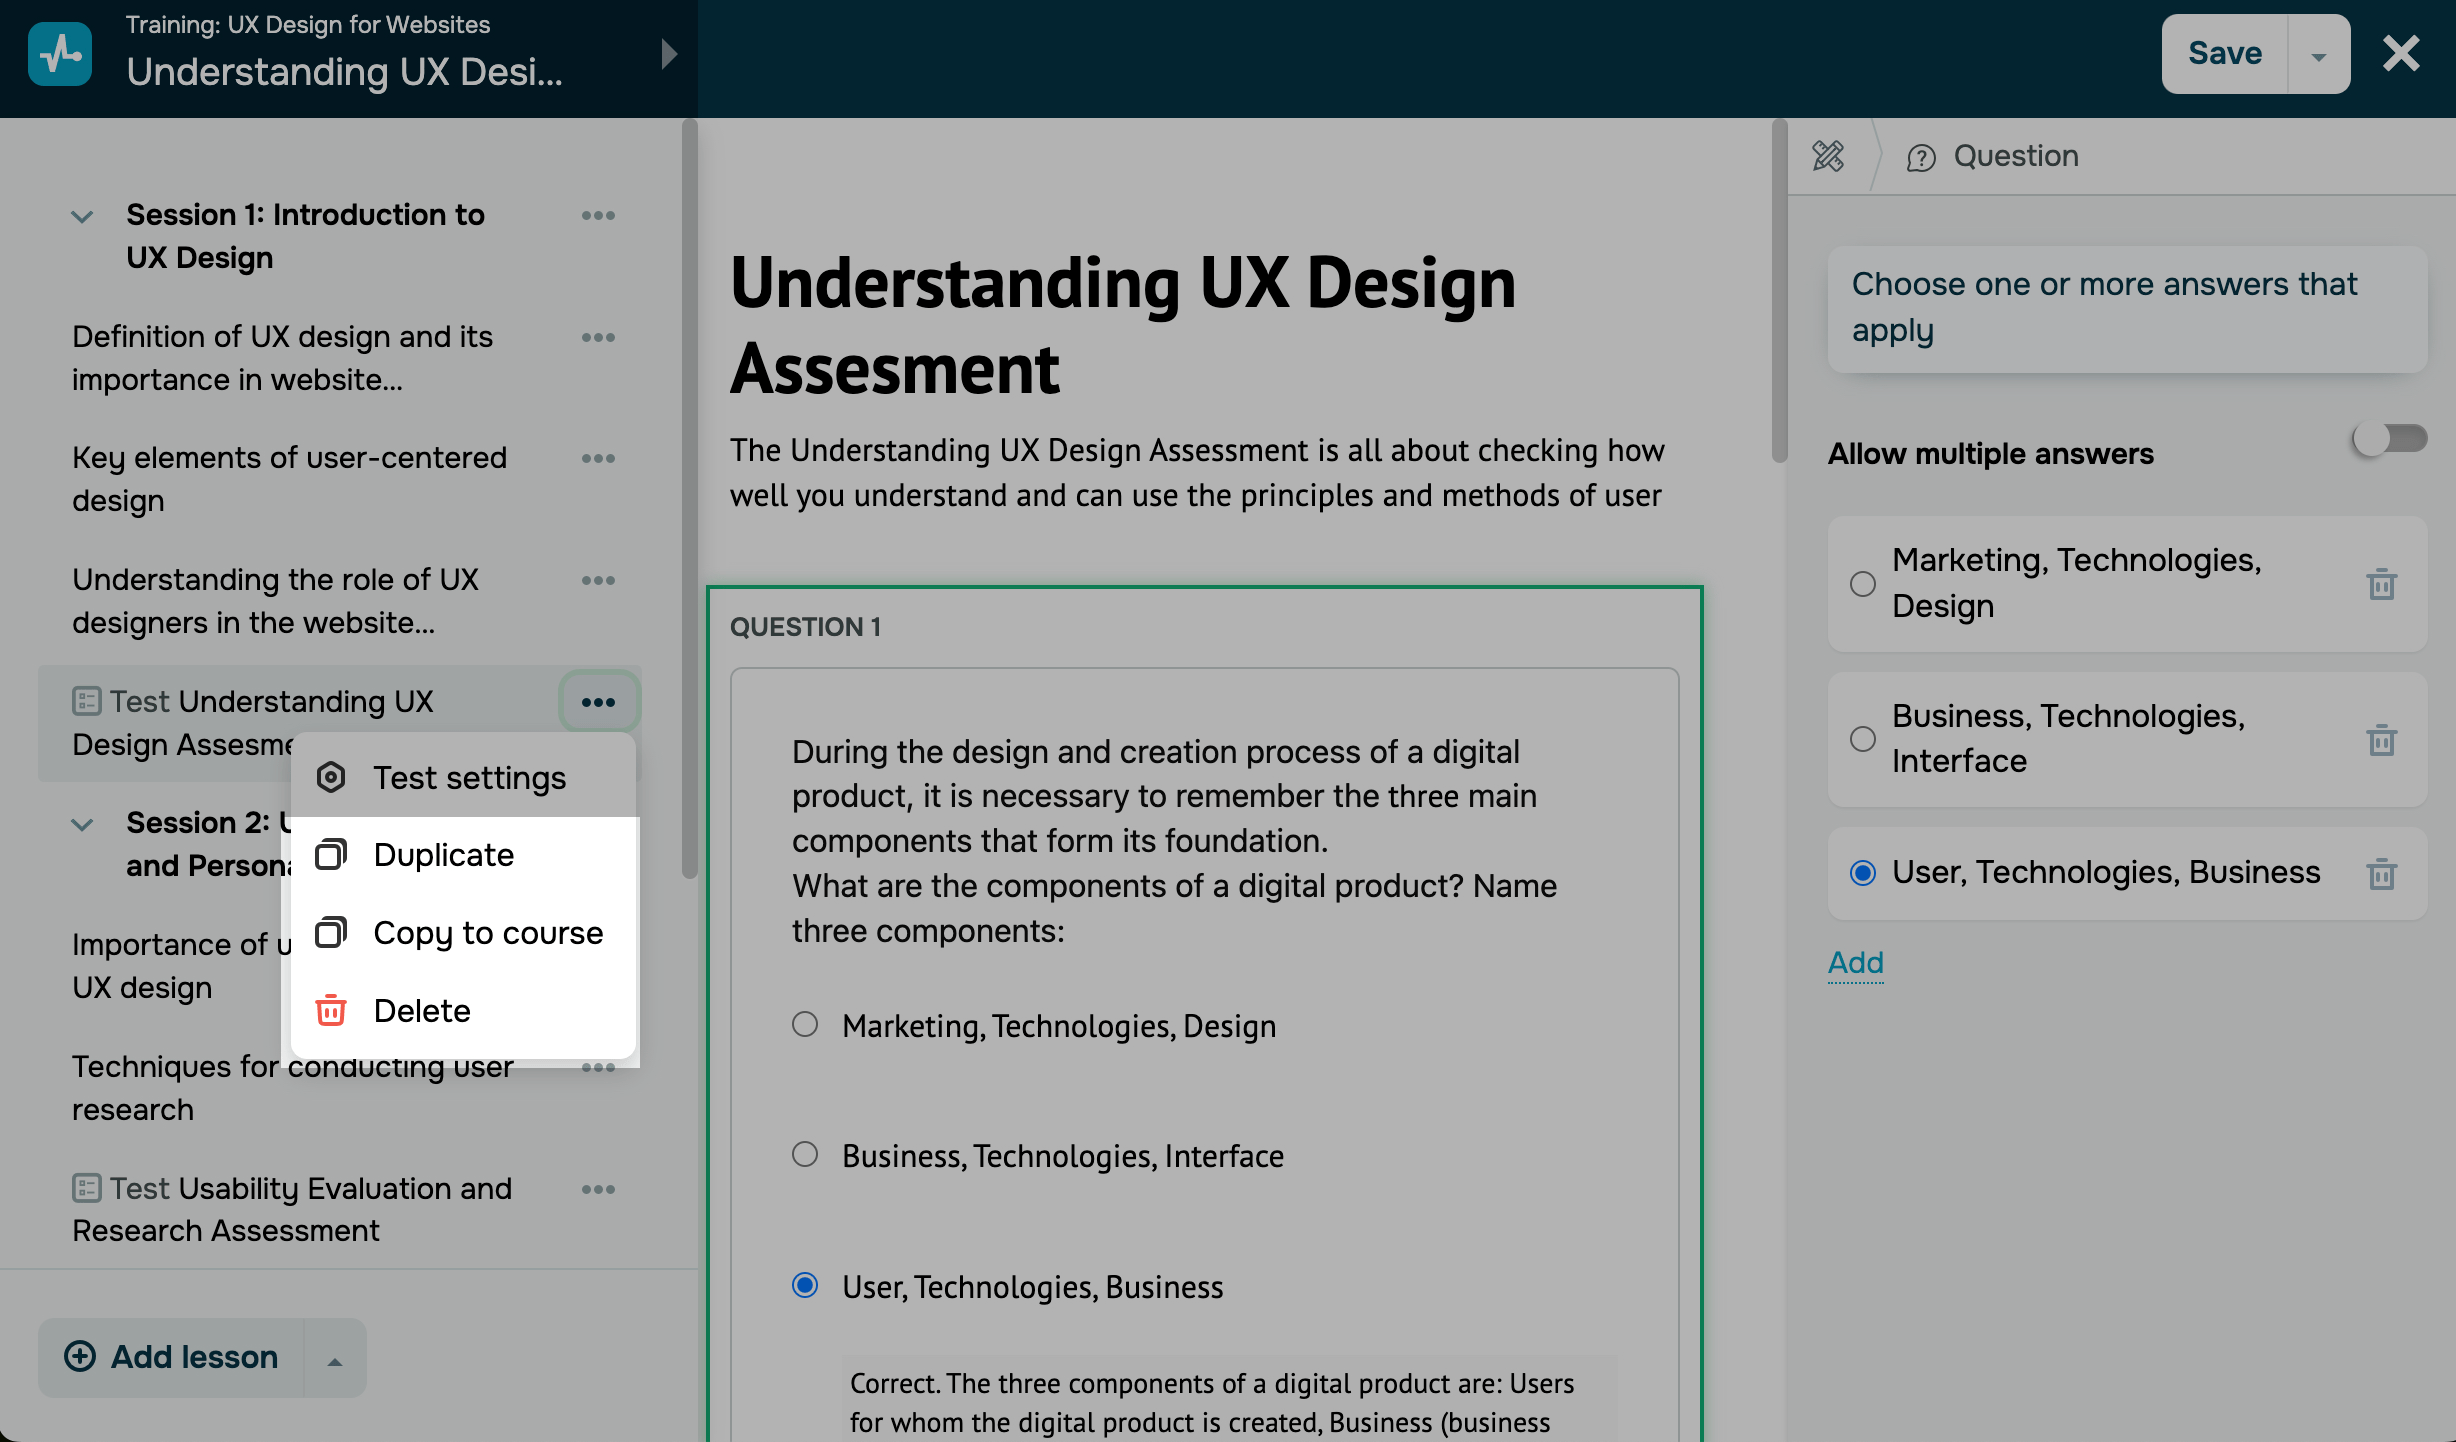Open Techniques for conducting user research lesson
Image resolution: width=2456 pixels, height=1442 pixels.
tap(292, 1089)
